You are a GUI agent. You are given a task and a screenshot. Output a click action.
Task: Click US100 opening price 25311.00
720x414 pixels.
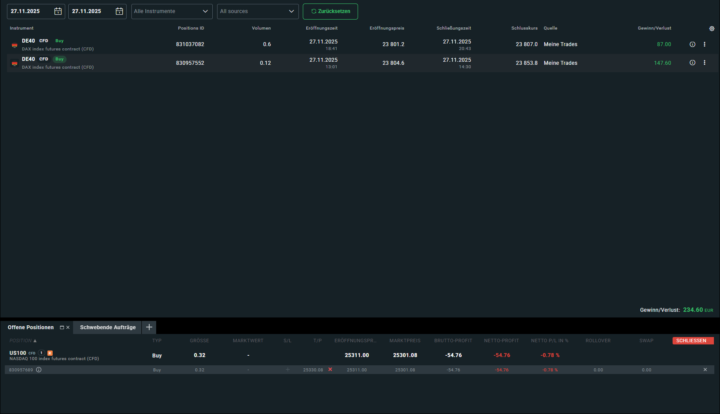pyautogui.click(x=357, y=355)
